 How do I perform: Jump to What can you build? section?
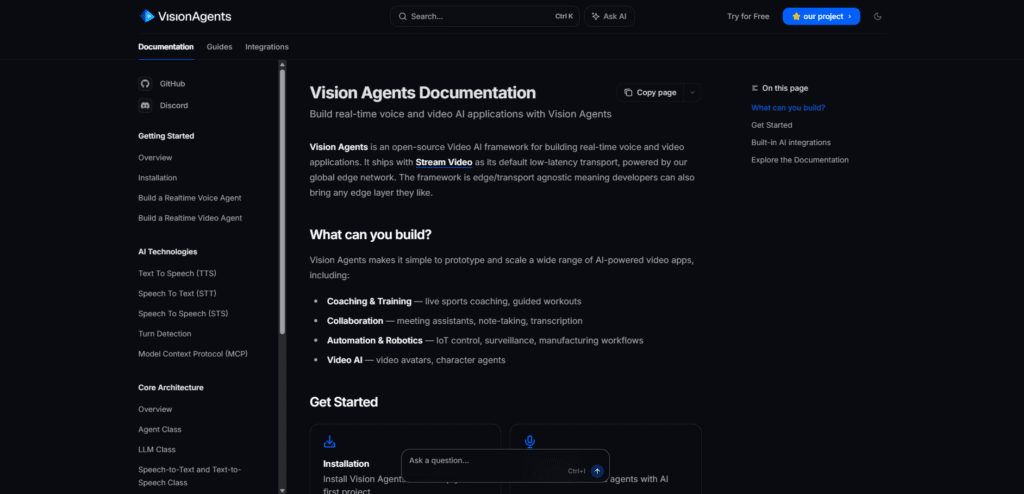point(788,108)
